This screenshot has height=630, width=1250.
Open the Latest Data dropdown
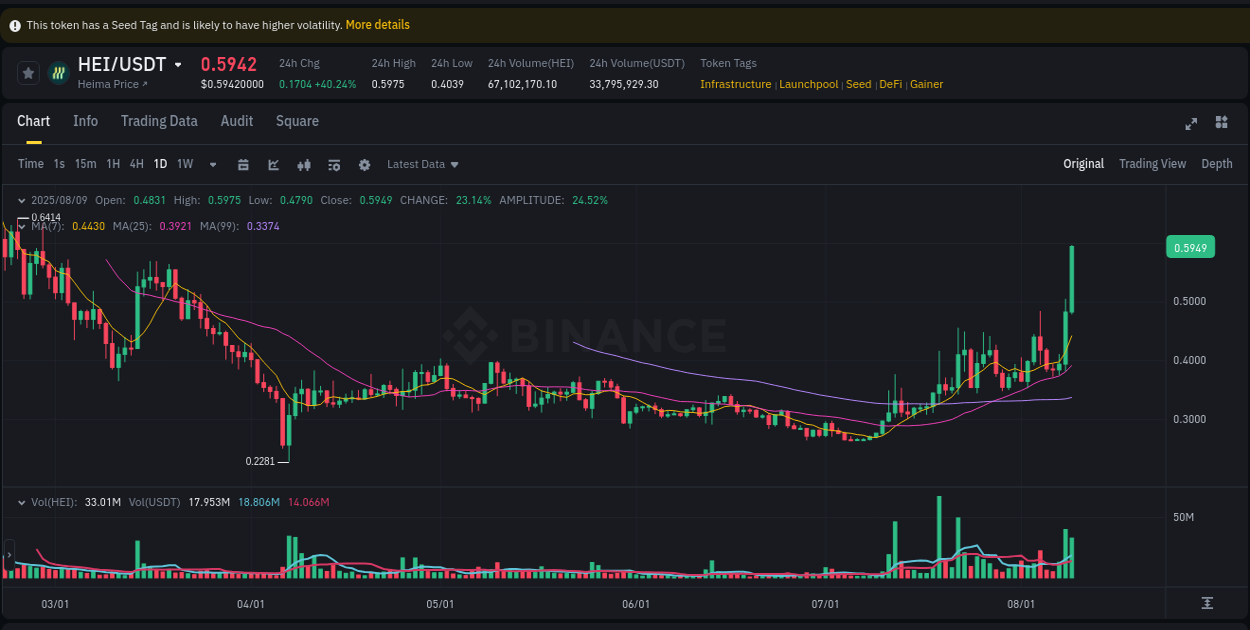click(422, 164)
